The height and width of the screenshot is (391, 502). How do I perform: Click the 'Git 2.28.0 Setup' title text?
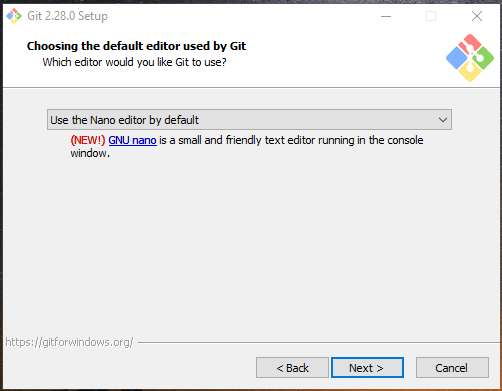(x=67, y=16)
